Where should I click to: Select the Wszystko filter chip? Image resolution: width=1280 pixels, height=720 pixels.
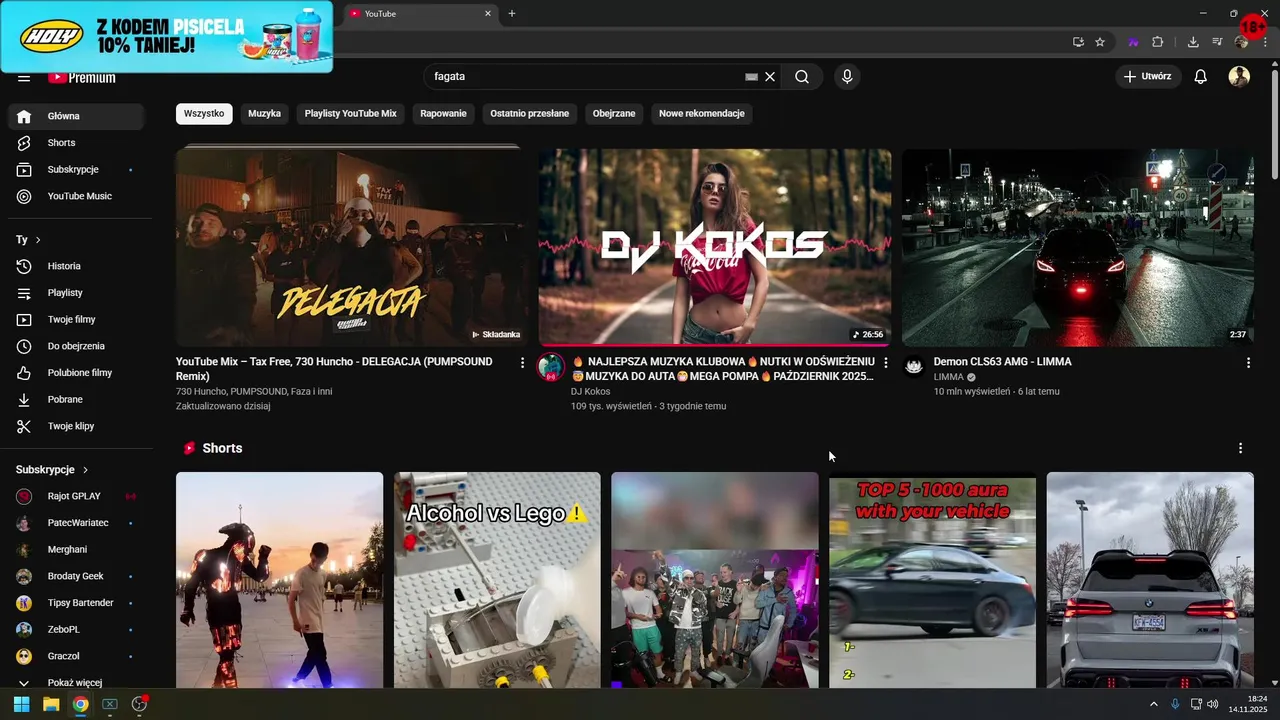click(204, 114)
